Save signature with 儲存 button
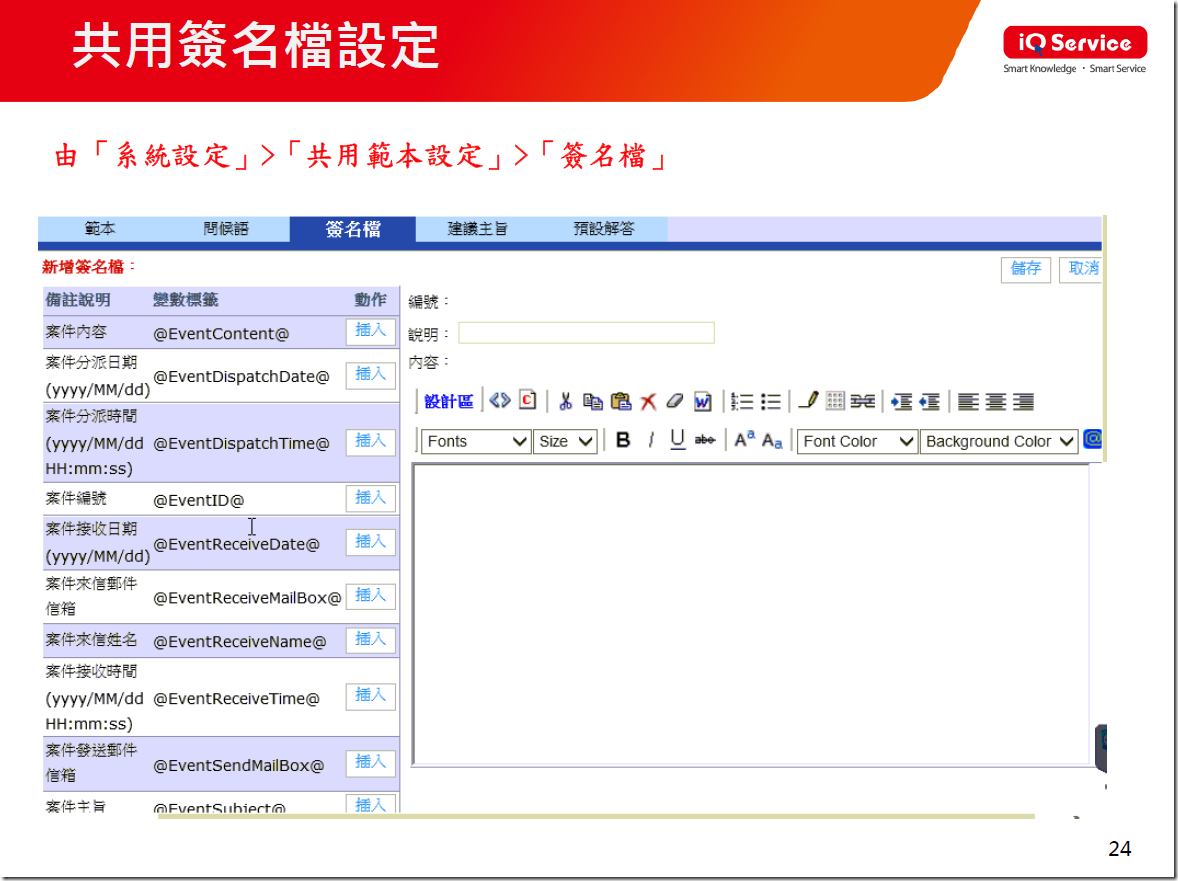The width and height of the screenshot is (1178, 881). (1025, 269)
